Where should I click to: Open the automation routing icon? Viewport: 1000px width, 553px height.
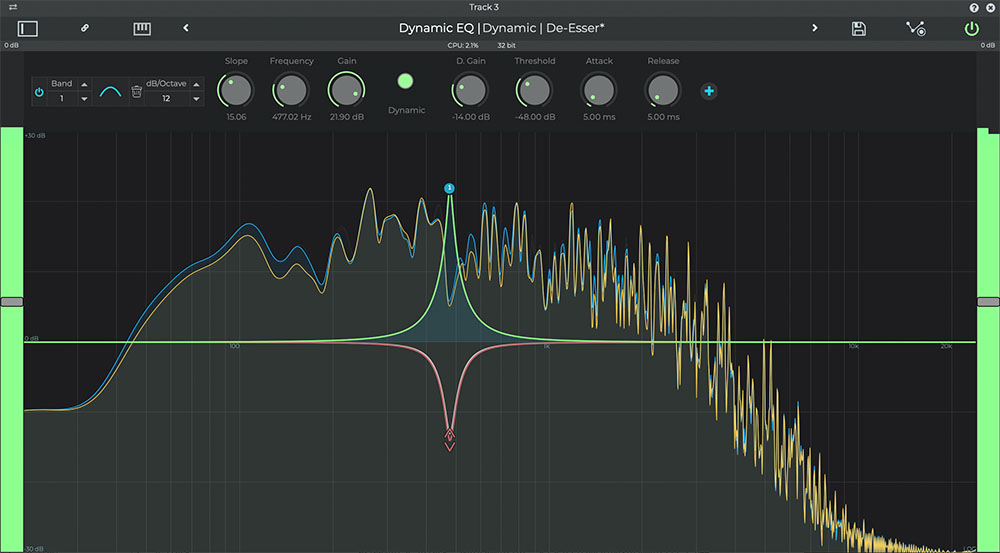pyautogui.click(x=915, y=29)
